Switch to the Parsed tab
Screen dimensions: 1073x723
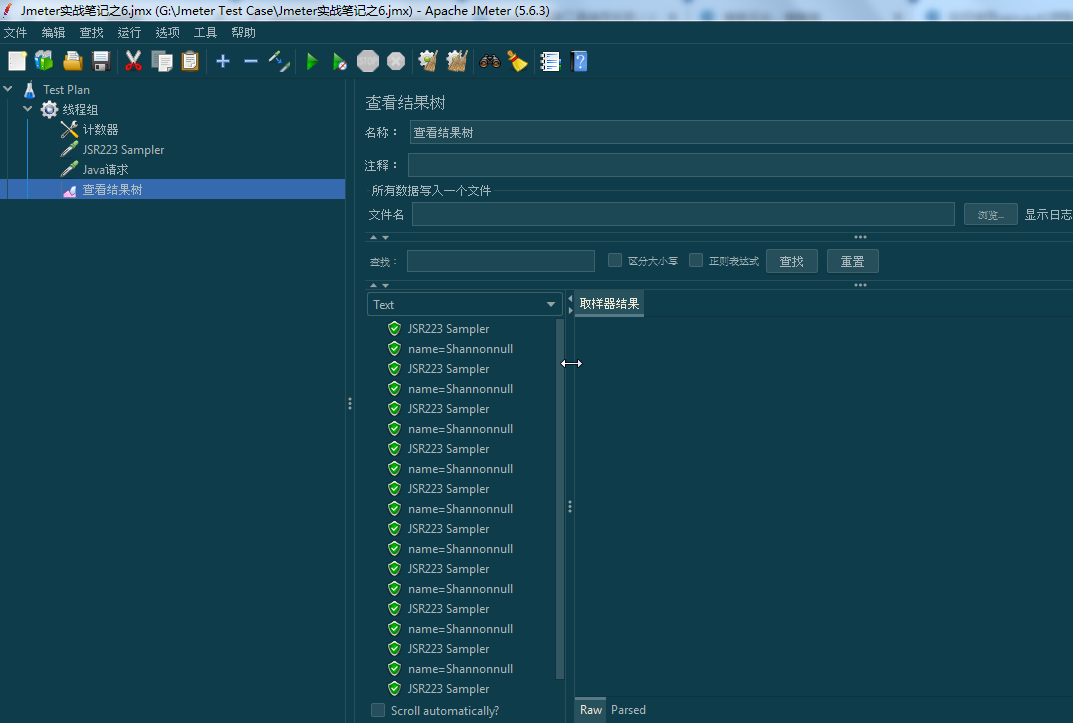(628, 710)
